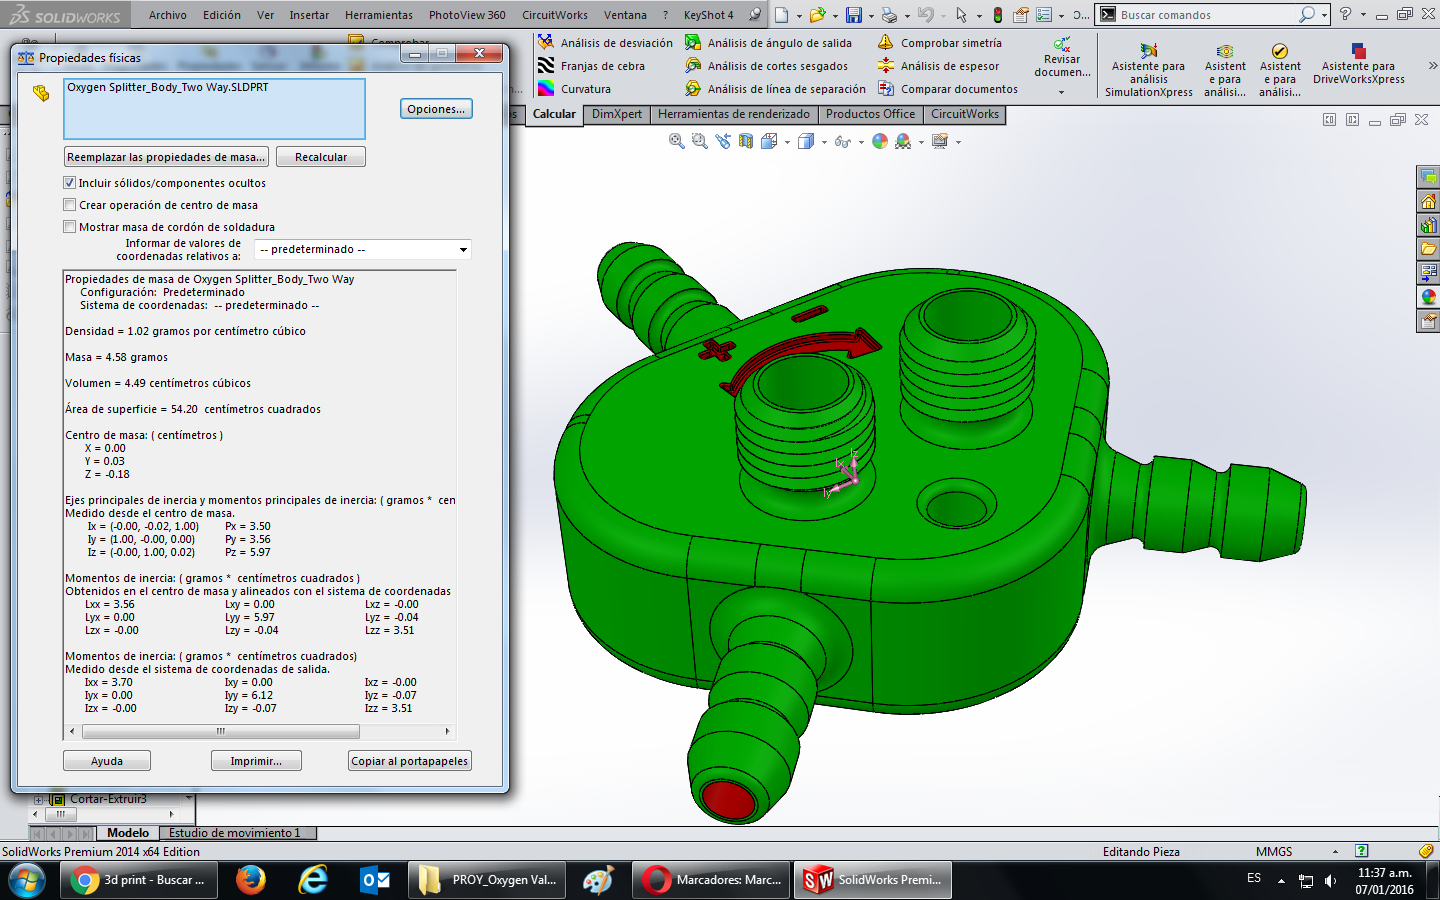Click the Recalcular button
Screen dimensions: 1440x900
pyautogui.click(x=321, y=157)
